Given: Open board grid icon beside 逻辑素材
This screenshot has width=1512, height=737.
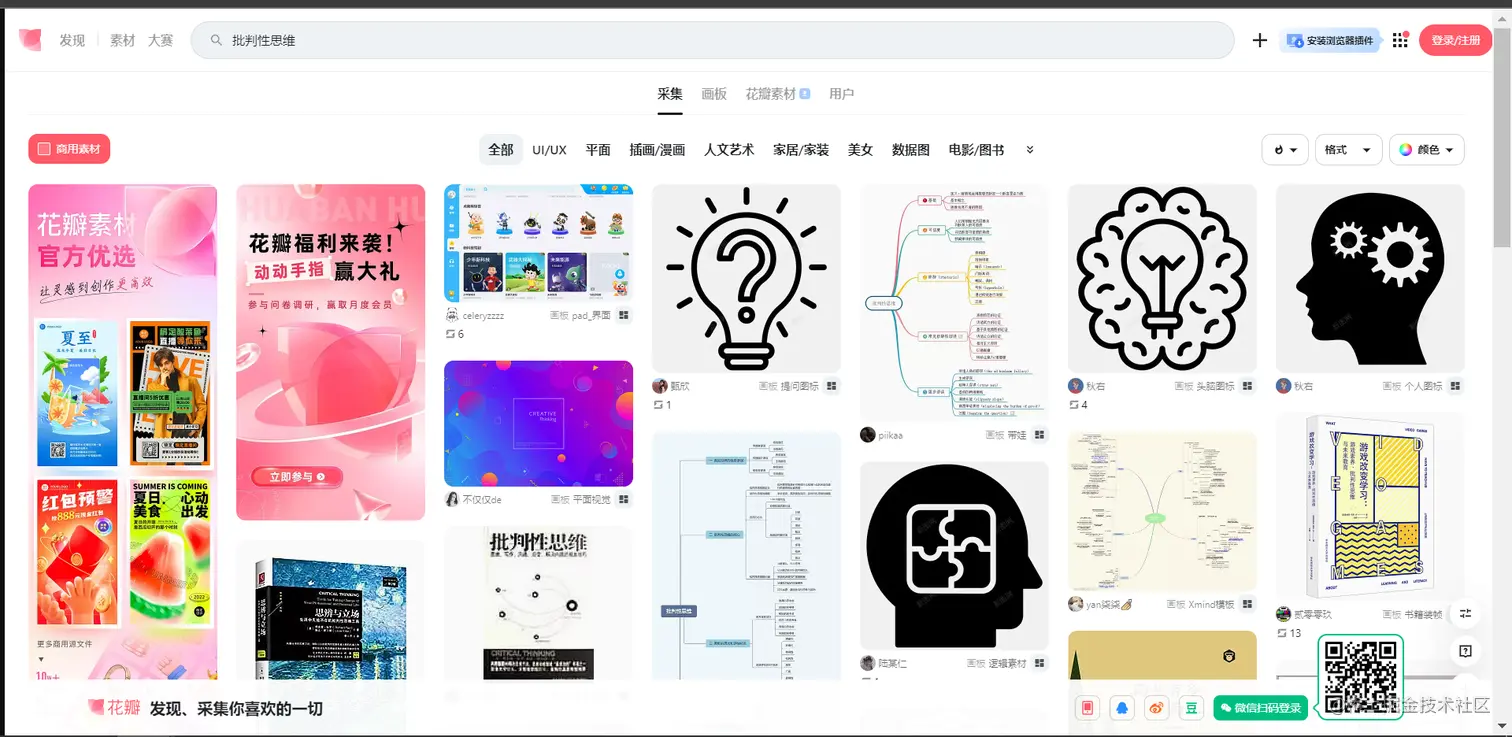Looking at the screenshot, I should pos(1040,663).
